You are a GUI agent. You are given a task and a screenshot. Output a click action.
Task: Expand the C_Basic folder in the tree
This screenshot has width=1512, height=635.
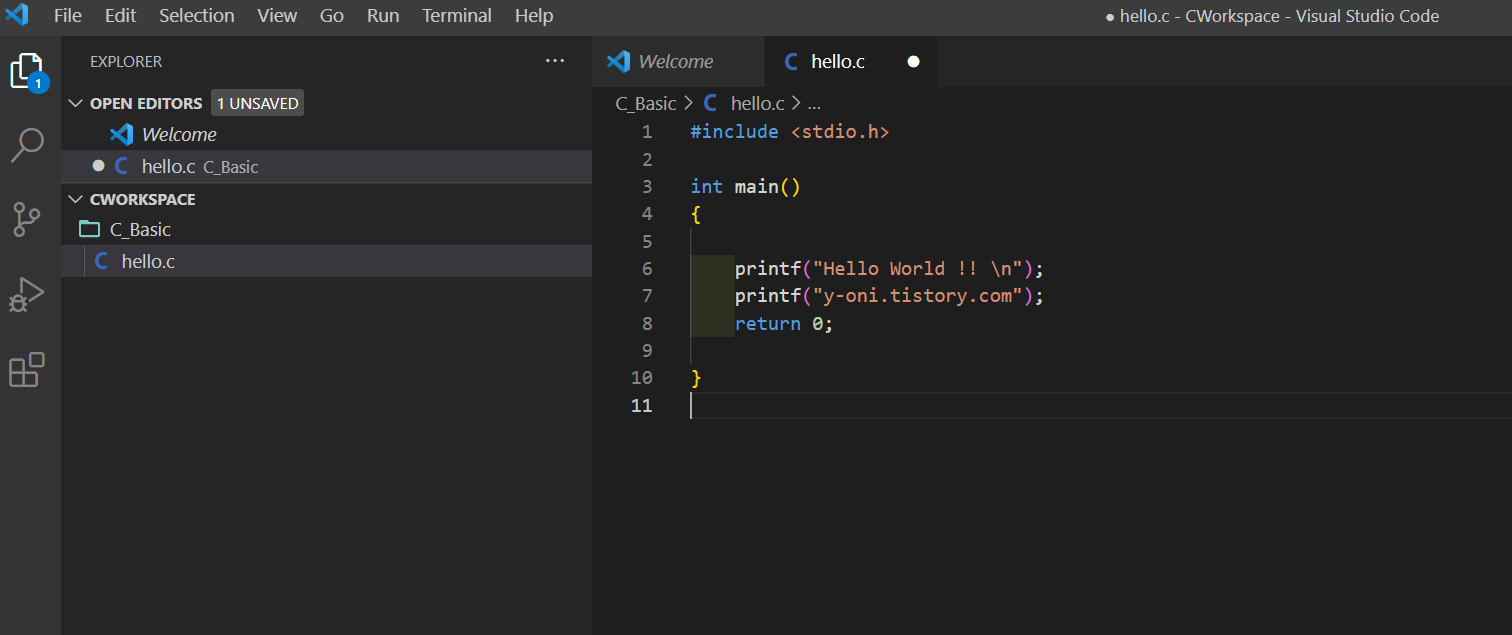[326, 229]
